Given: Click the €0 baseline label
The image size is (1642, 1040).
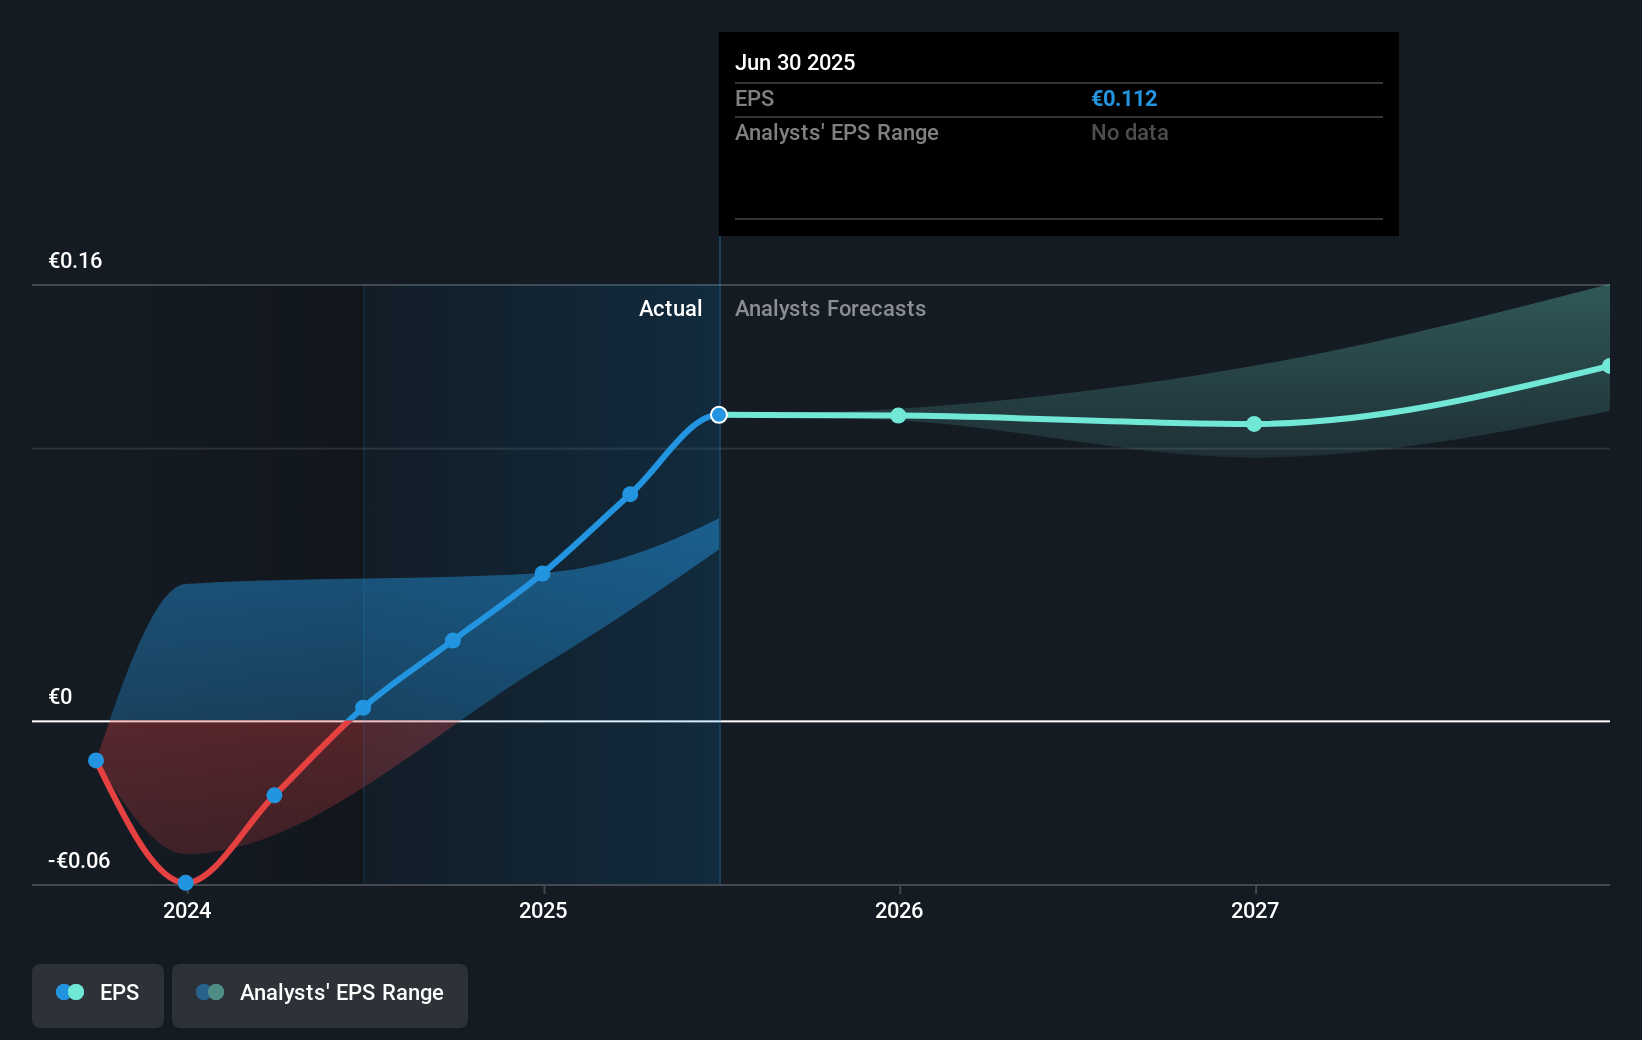Looking at the screenshot, I should [x=60, y=697].
